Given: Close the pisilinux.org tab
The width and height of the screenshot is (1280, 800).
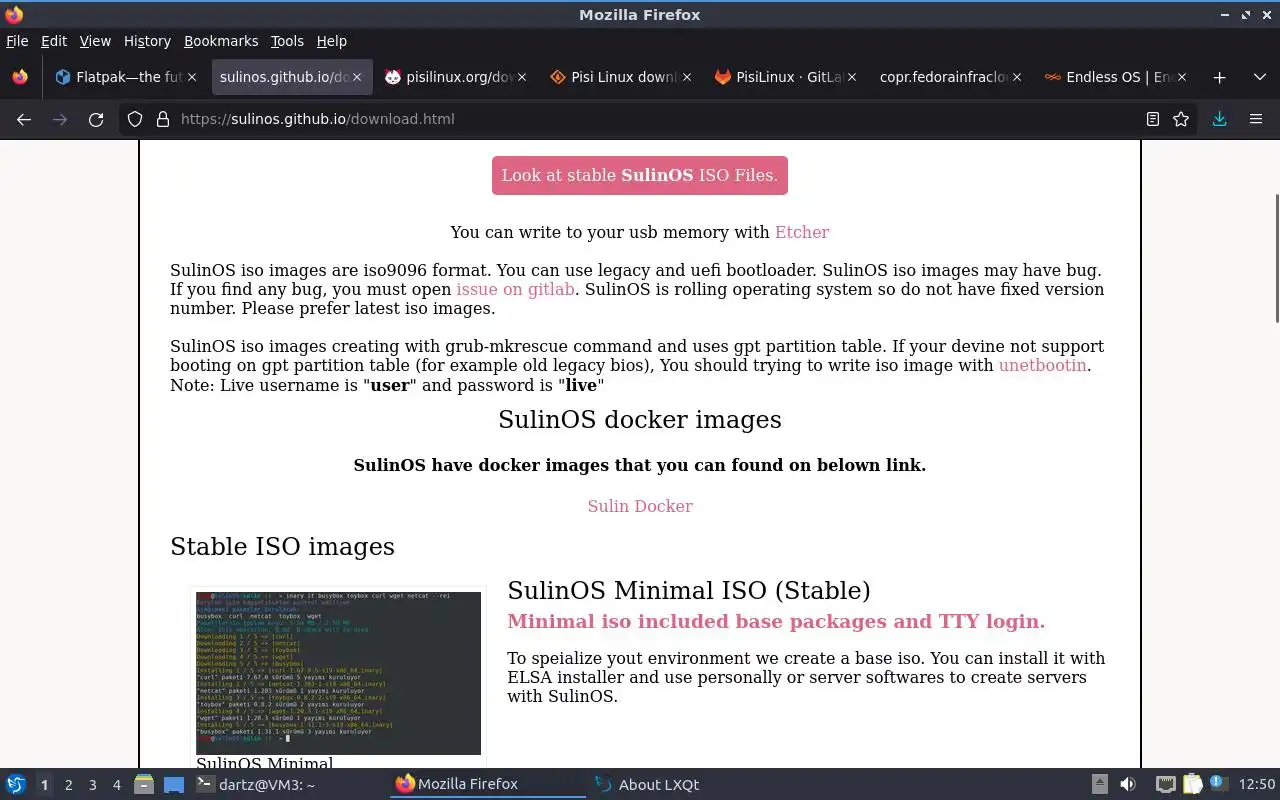Looking at the screenshot, I should [x=521, y=77].
